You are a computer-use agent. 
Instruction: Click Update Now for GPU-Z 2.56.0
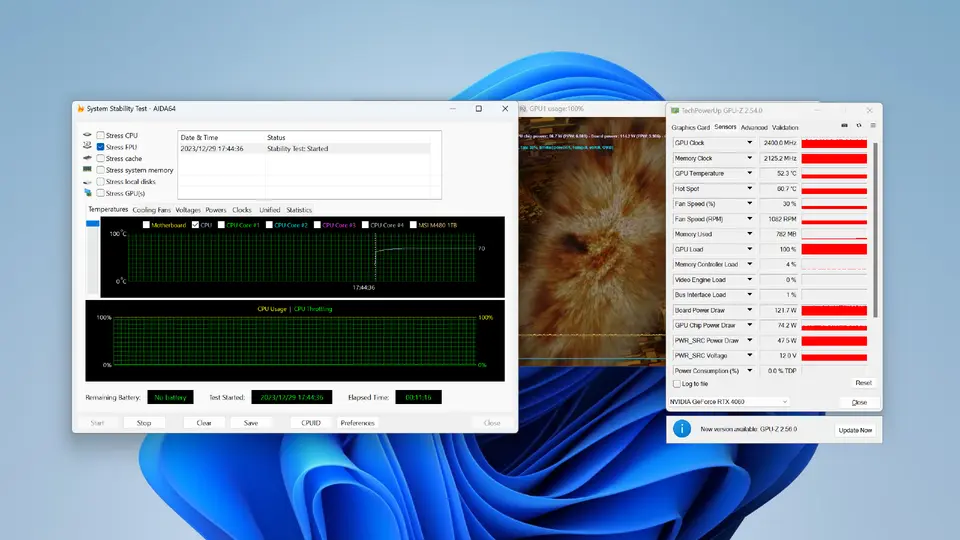(x=855, y=430)
